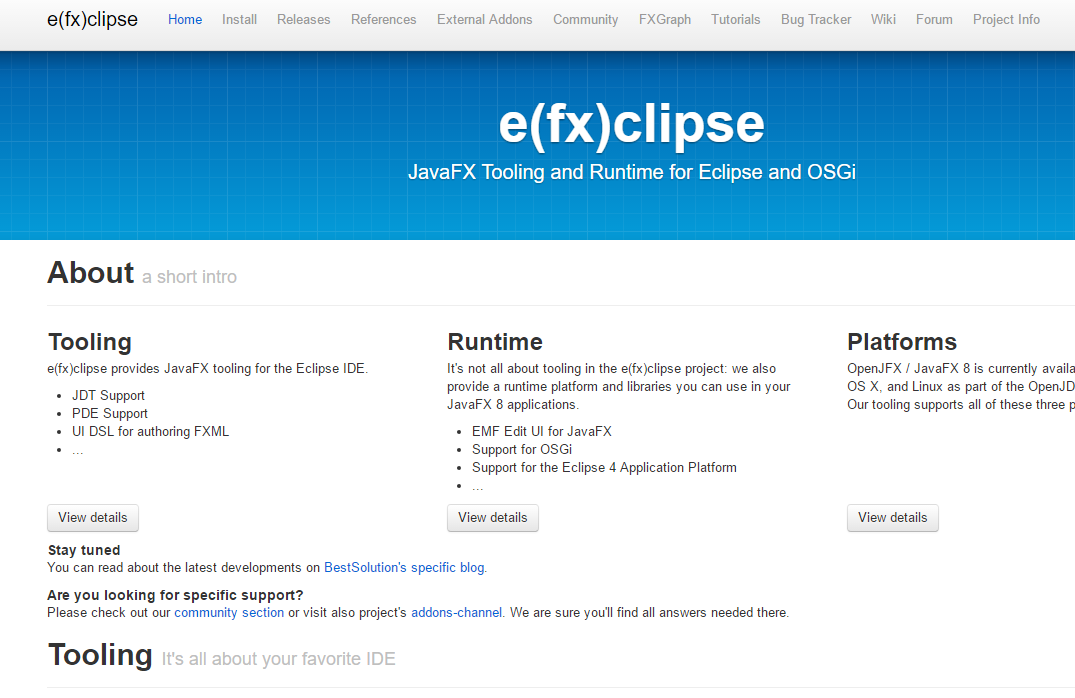Go to the Install page
1075x698 pixels.
[x=239, y=19]
